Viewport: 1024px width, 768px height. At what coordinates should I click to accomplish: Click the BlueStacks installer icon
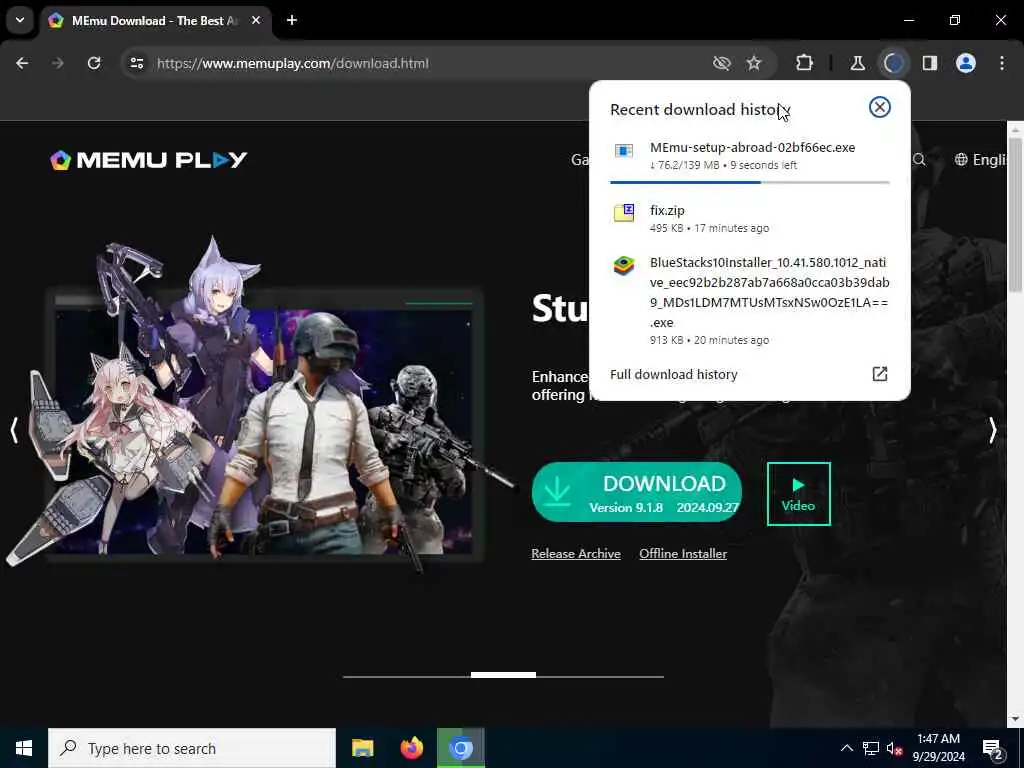[x=624, y=266]
